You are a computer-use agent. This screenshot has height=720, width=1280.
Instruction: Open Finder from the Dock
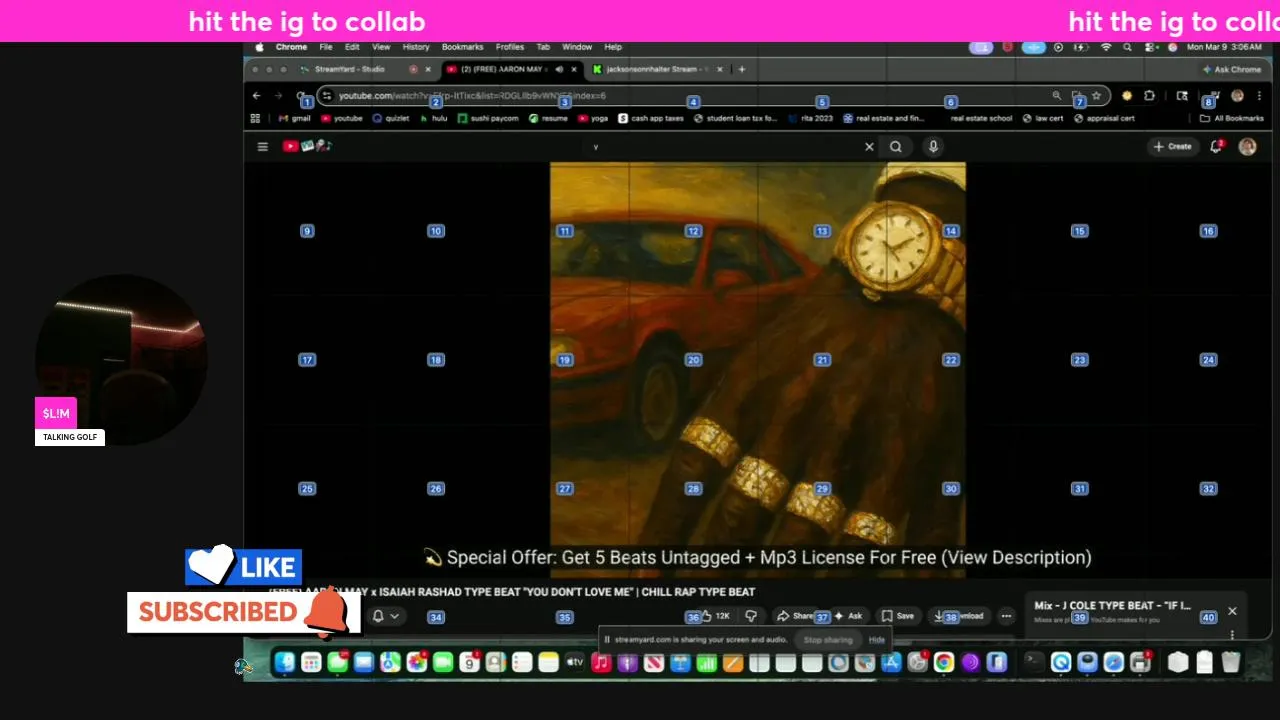(x=285, y=662)
